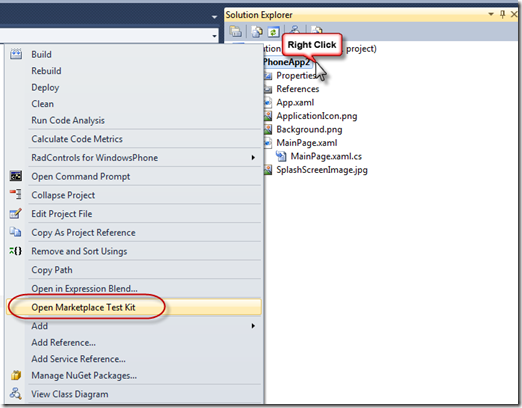Image resolution: width=522 pixels, height=408 pixels.
Task: Open the dark title bar dropdown arrow
Action: coord(214,17)
